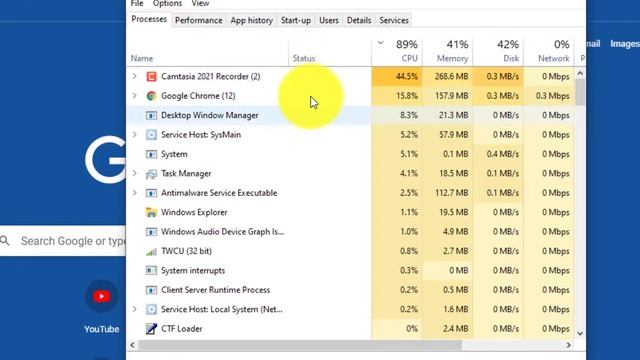Image resolution: width=640 pixels, height=360 pixels.
Task: Click the Google Chrome process icon
Action: 151,96
